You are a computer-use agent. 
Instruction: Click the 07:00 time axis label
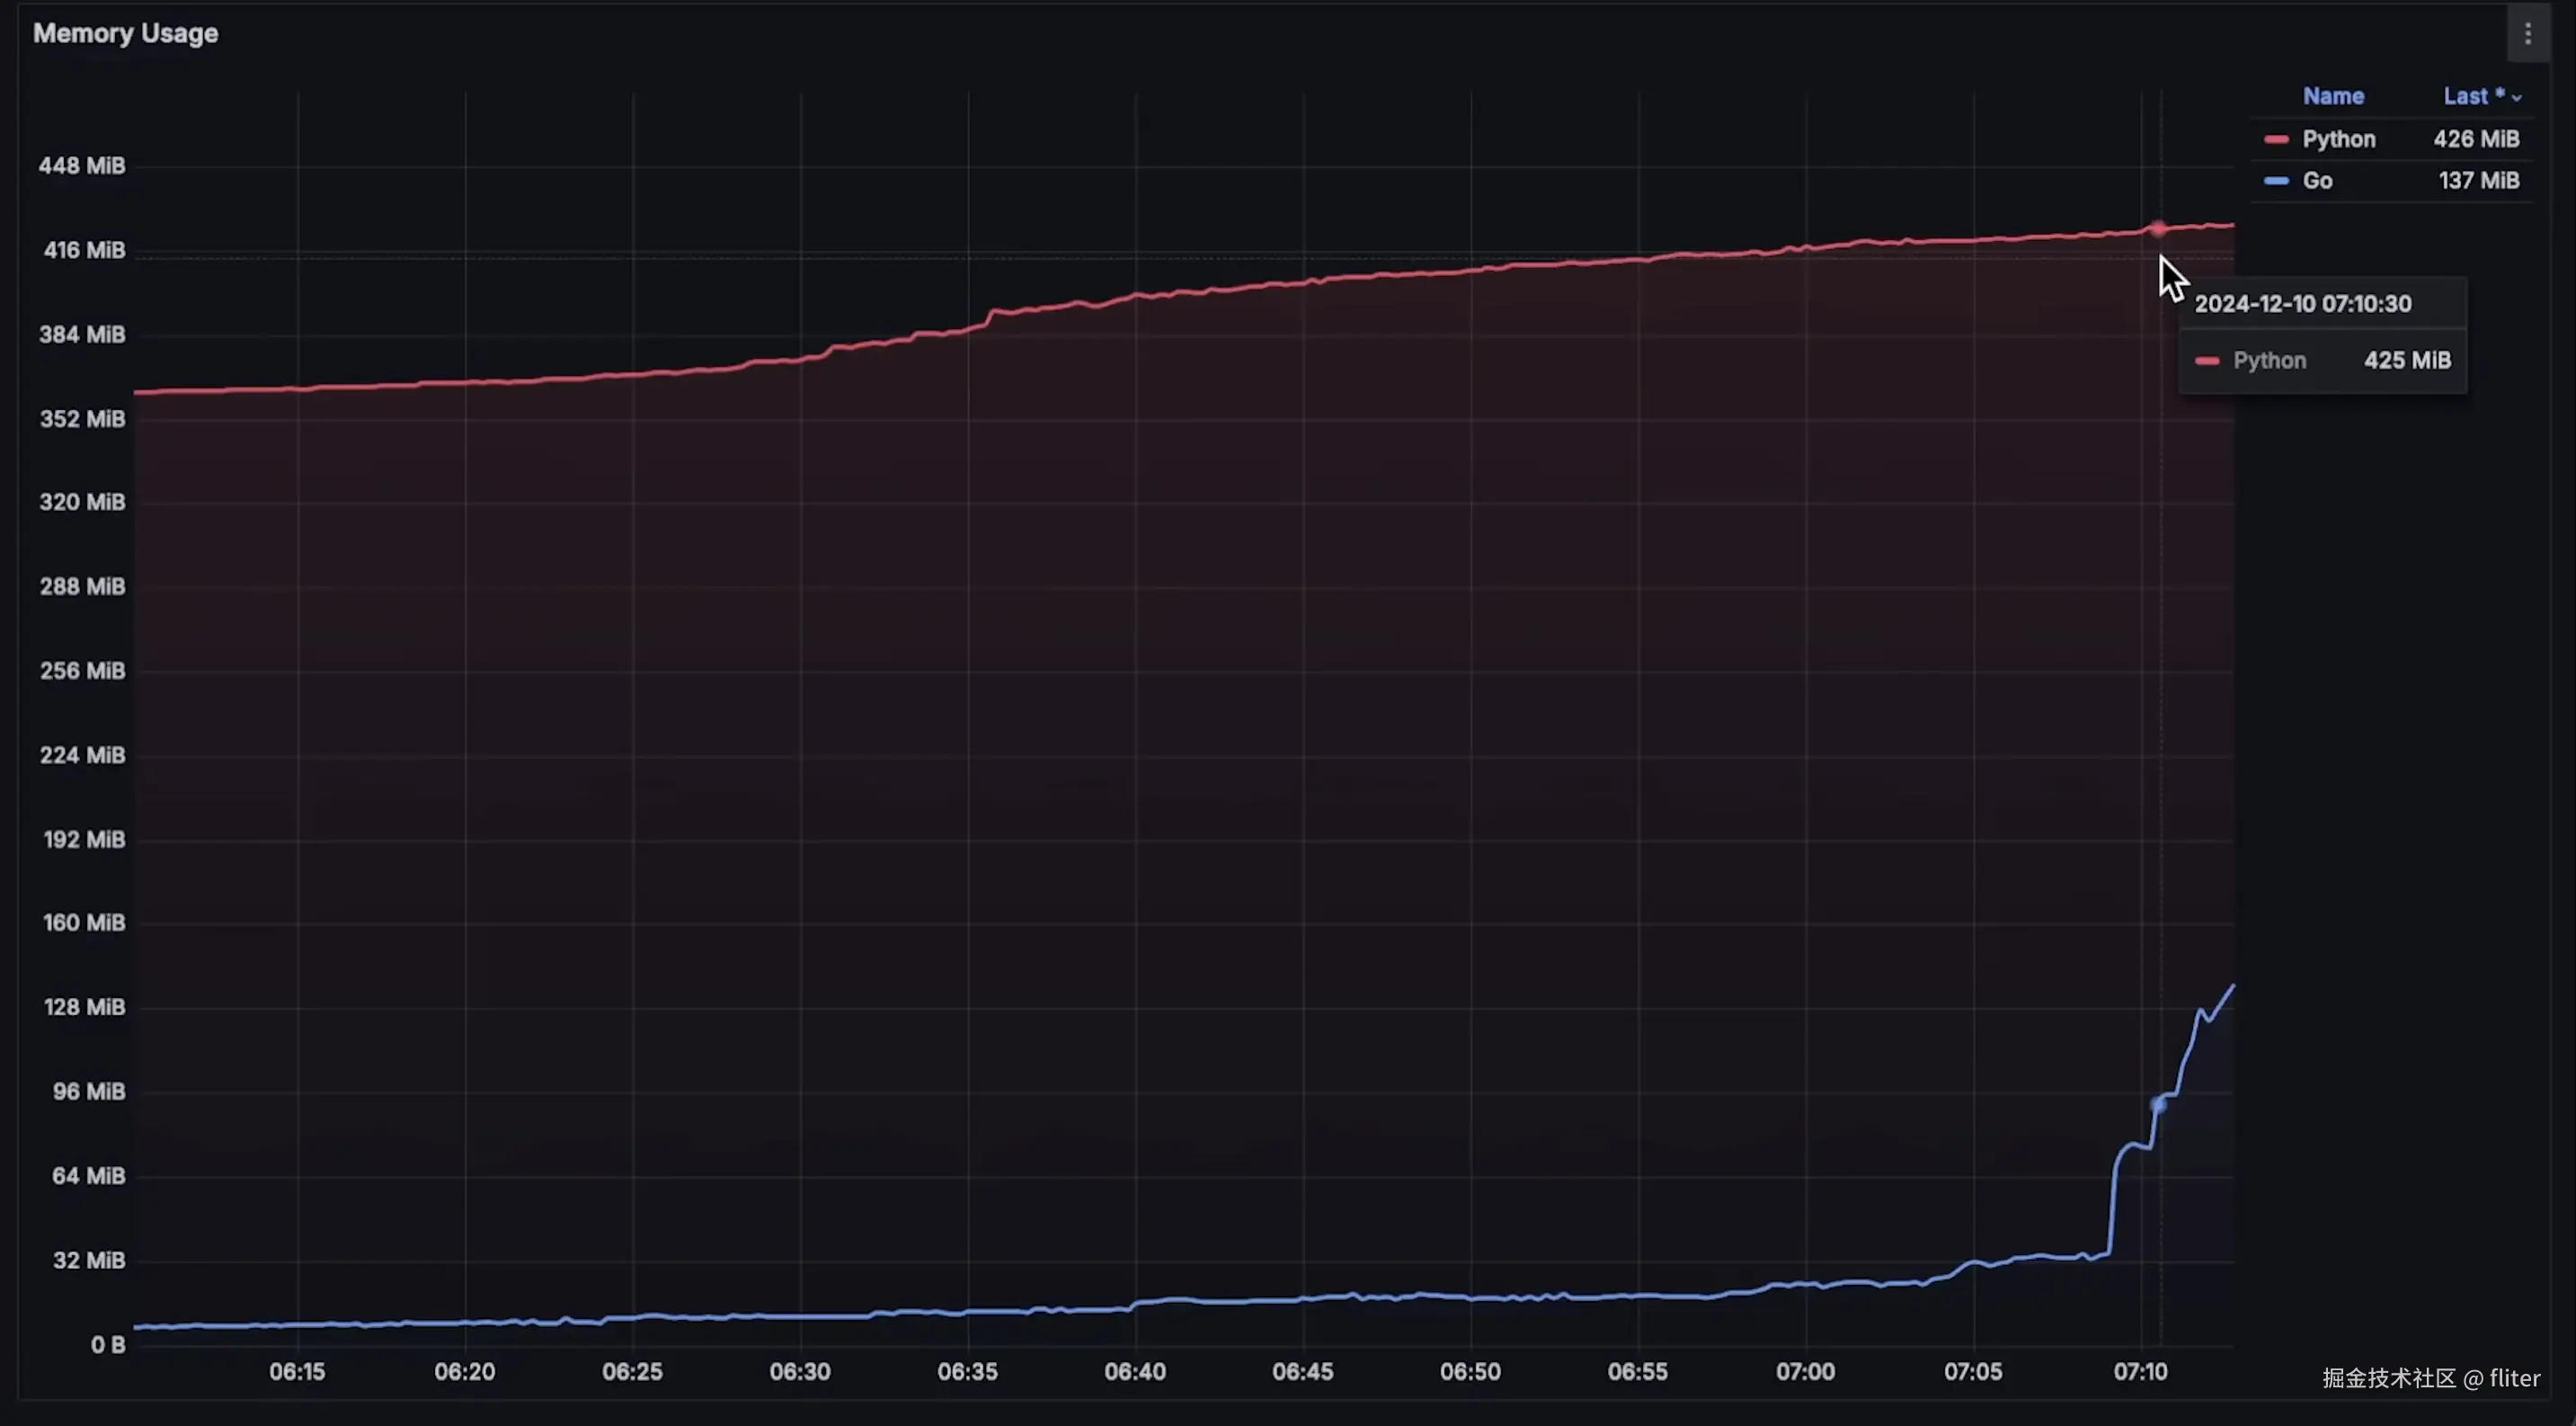coord(1805,1372)
